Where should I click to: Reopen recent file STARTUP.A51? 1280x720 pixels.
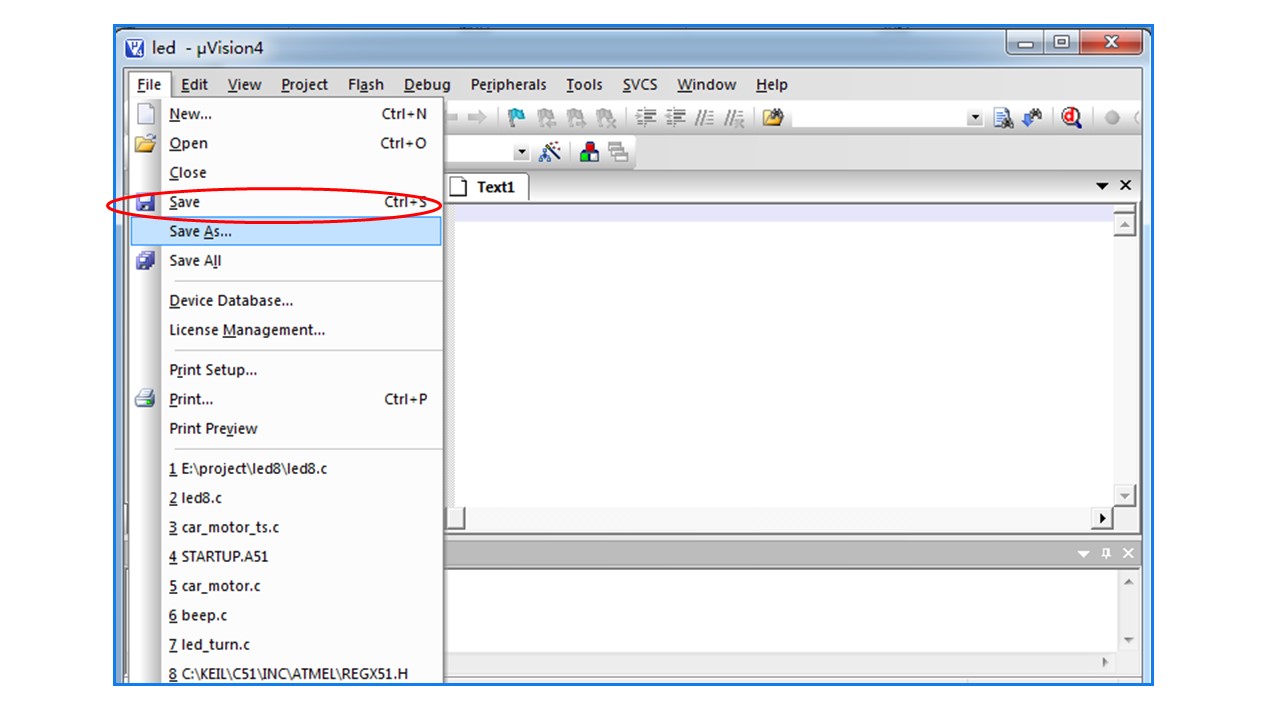[286, 556]
